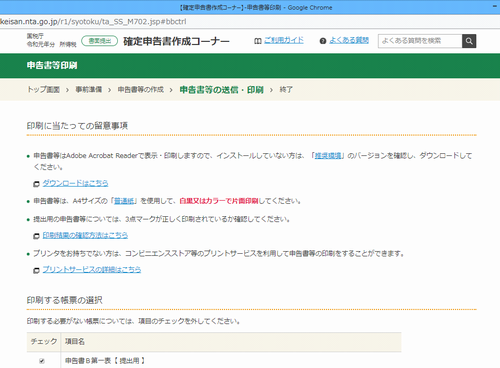The image size is (500, 368).
Task: Click the 印刷に当たっての留意事項 heading
Action: (77, 126)
